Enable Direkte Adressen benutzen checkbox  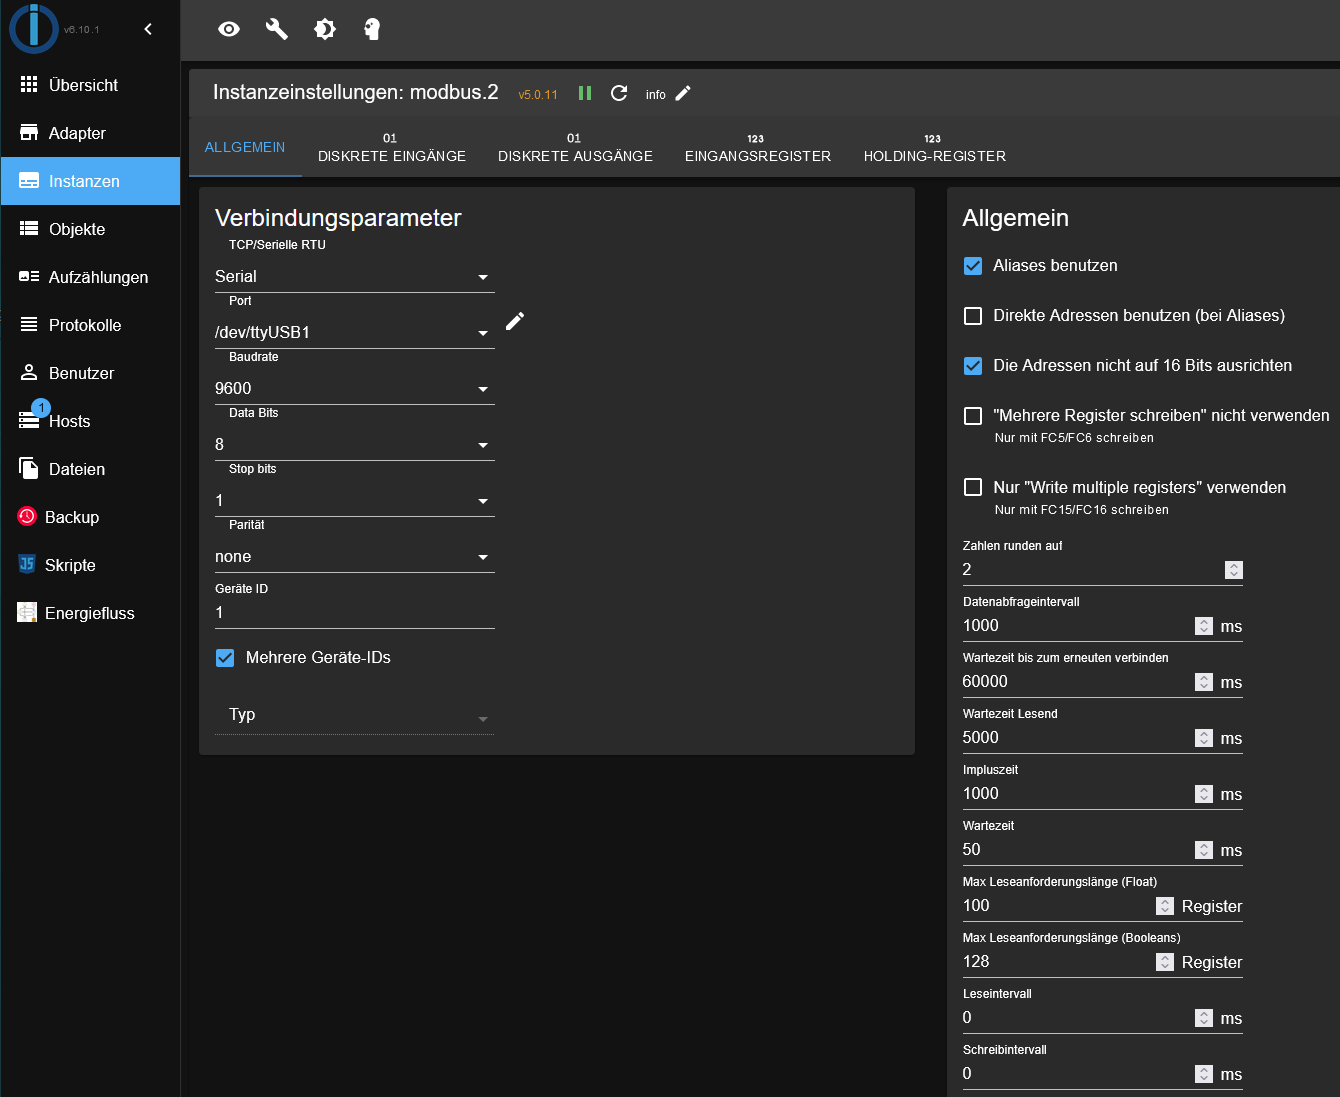point(973,316)
